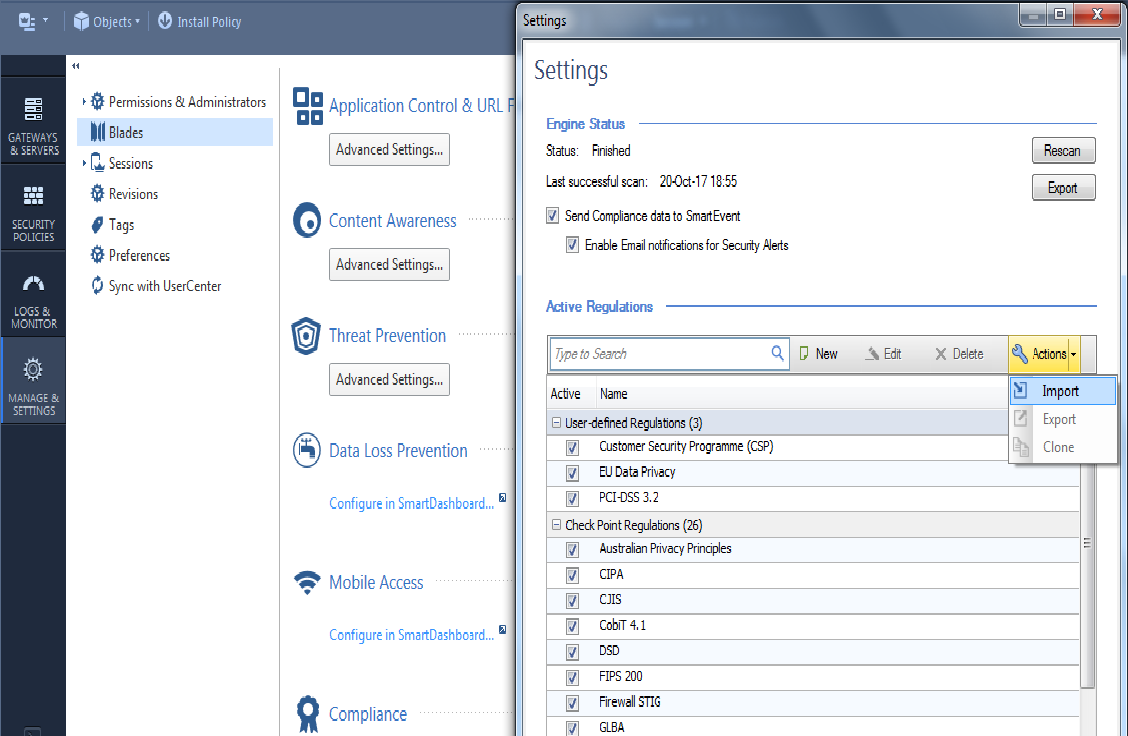Click the Rescan button
The height and width of the screenshot is (736, 1128).
point(1063,150)
